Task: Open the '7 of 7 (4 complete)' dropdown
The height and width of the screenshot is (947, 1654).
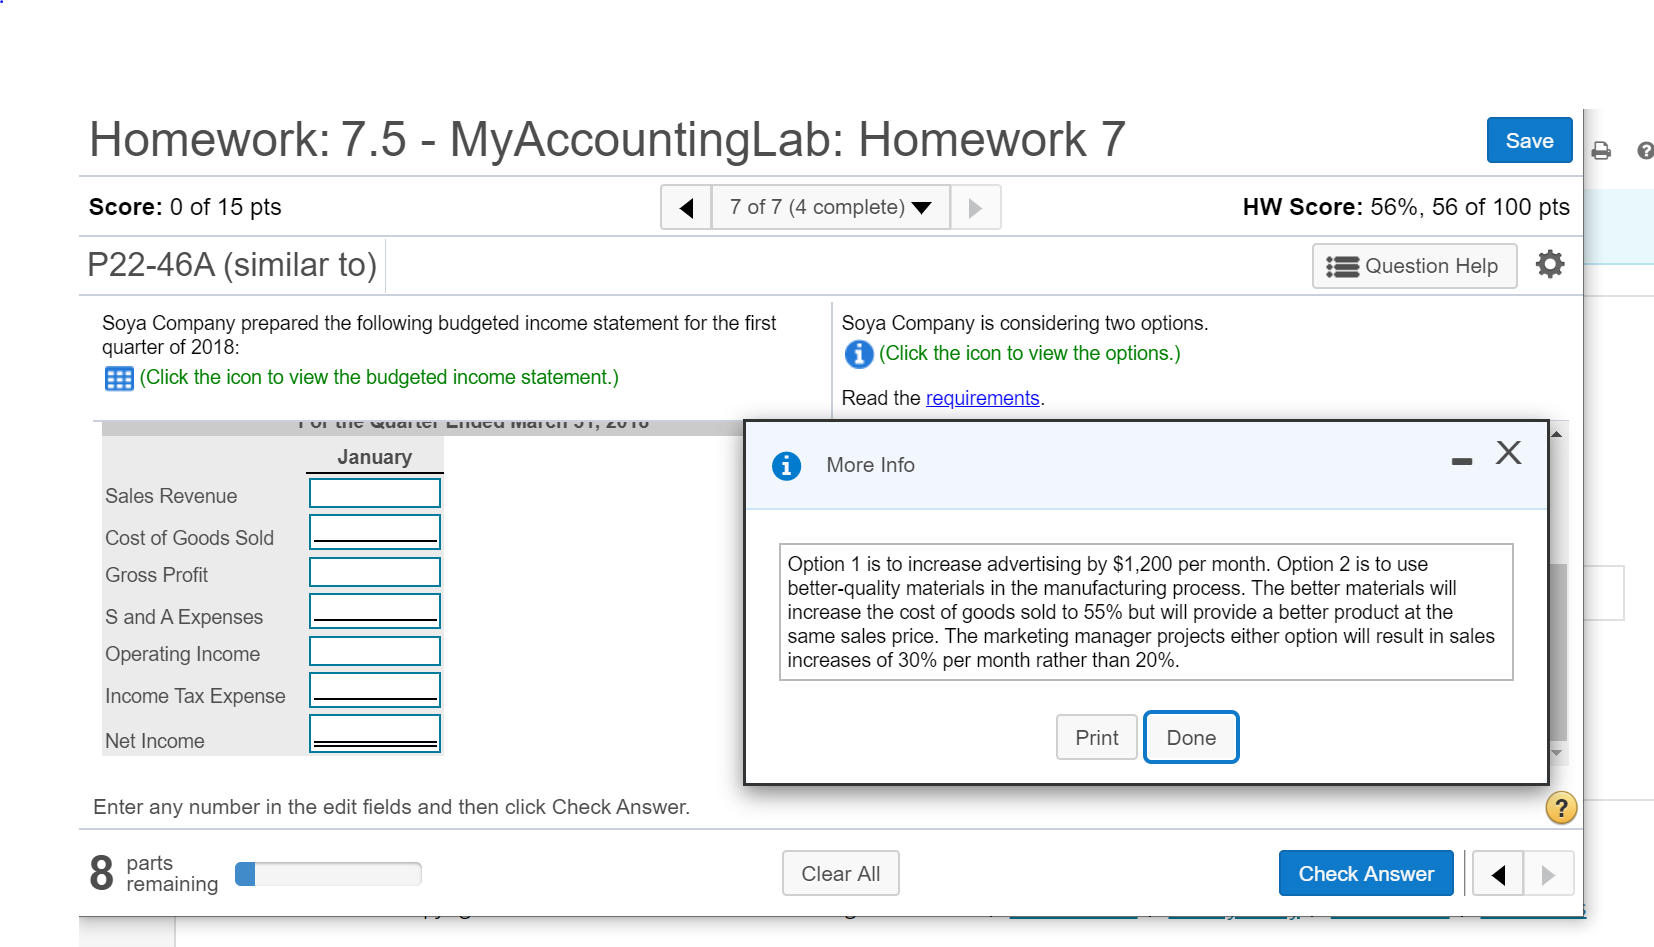Action: (x=830, y=207)
